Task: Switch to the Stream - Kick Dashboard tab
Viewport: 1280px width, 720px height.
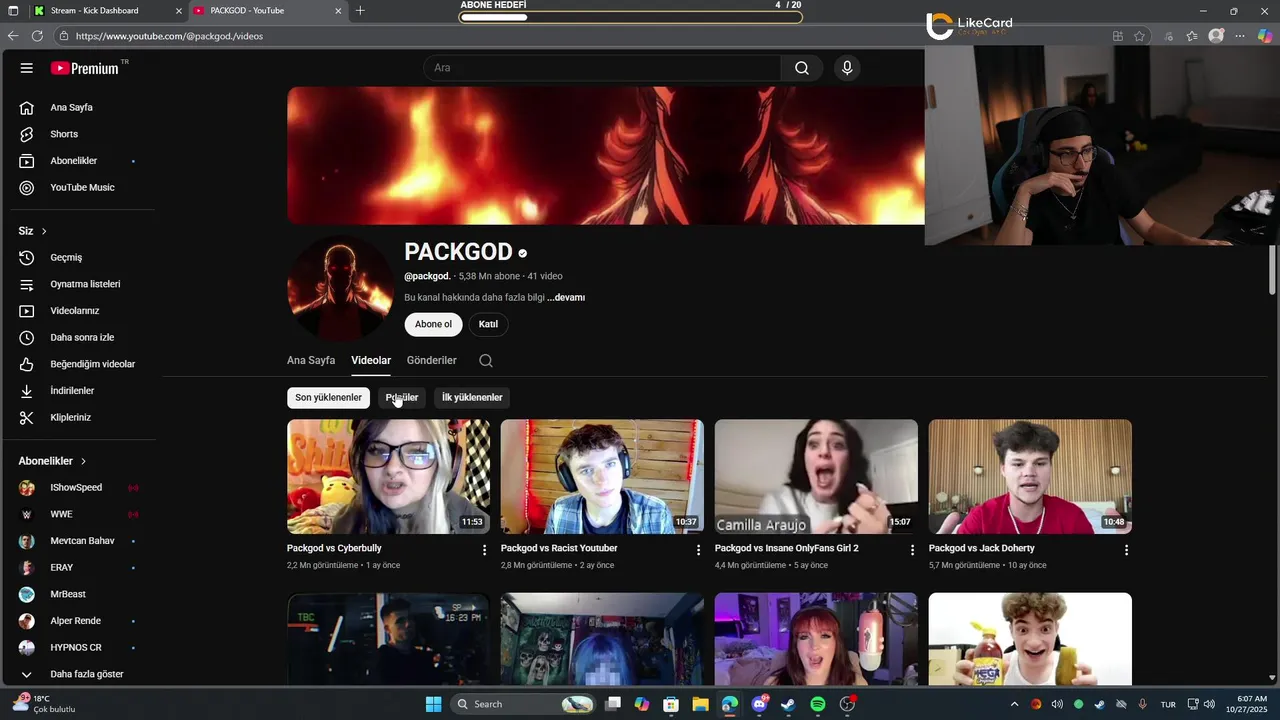Action: pyautogui.click(x=107, y=11)
